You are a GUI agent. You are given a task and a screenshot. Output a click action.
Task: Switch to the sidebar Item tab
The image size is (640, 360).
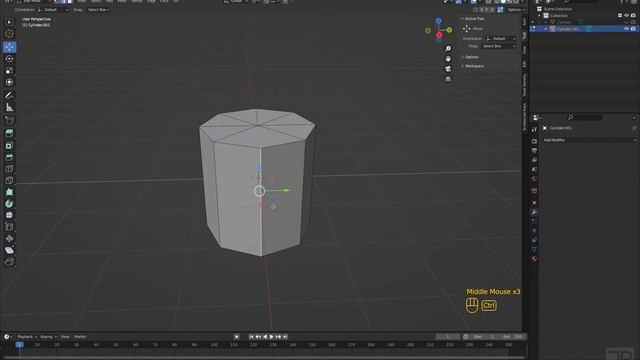(x=524, y=21)
